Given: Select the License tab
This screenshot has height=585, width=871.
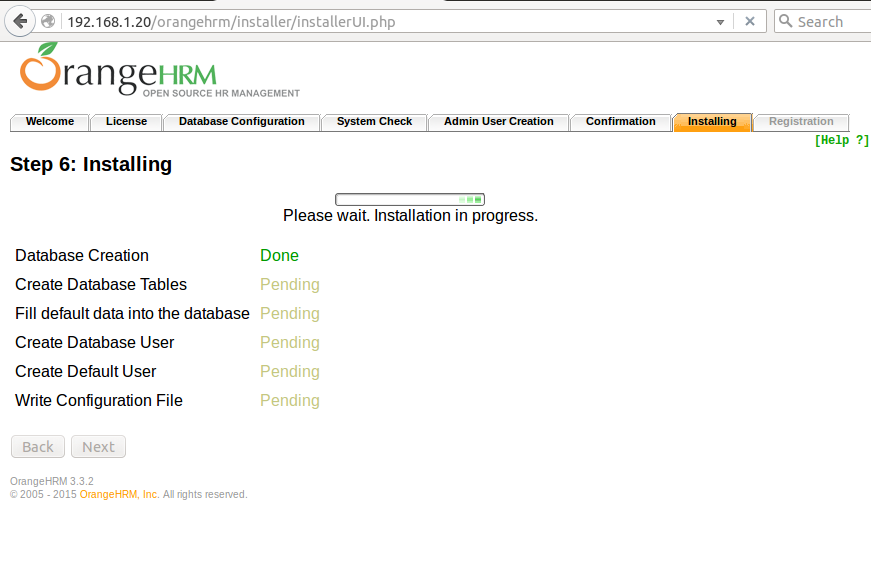Looking at the screenshot, I should (x=126, y=122).
